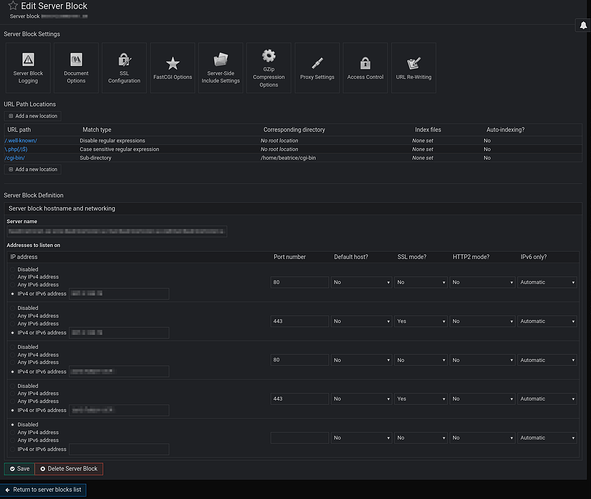Open SSL mode dropdown in second port 80 row
The image size is (591, 499).
coord(421,360)
